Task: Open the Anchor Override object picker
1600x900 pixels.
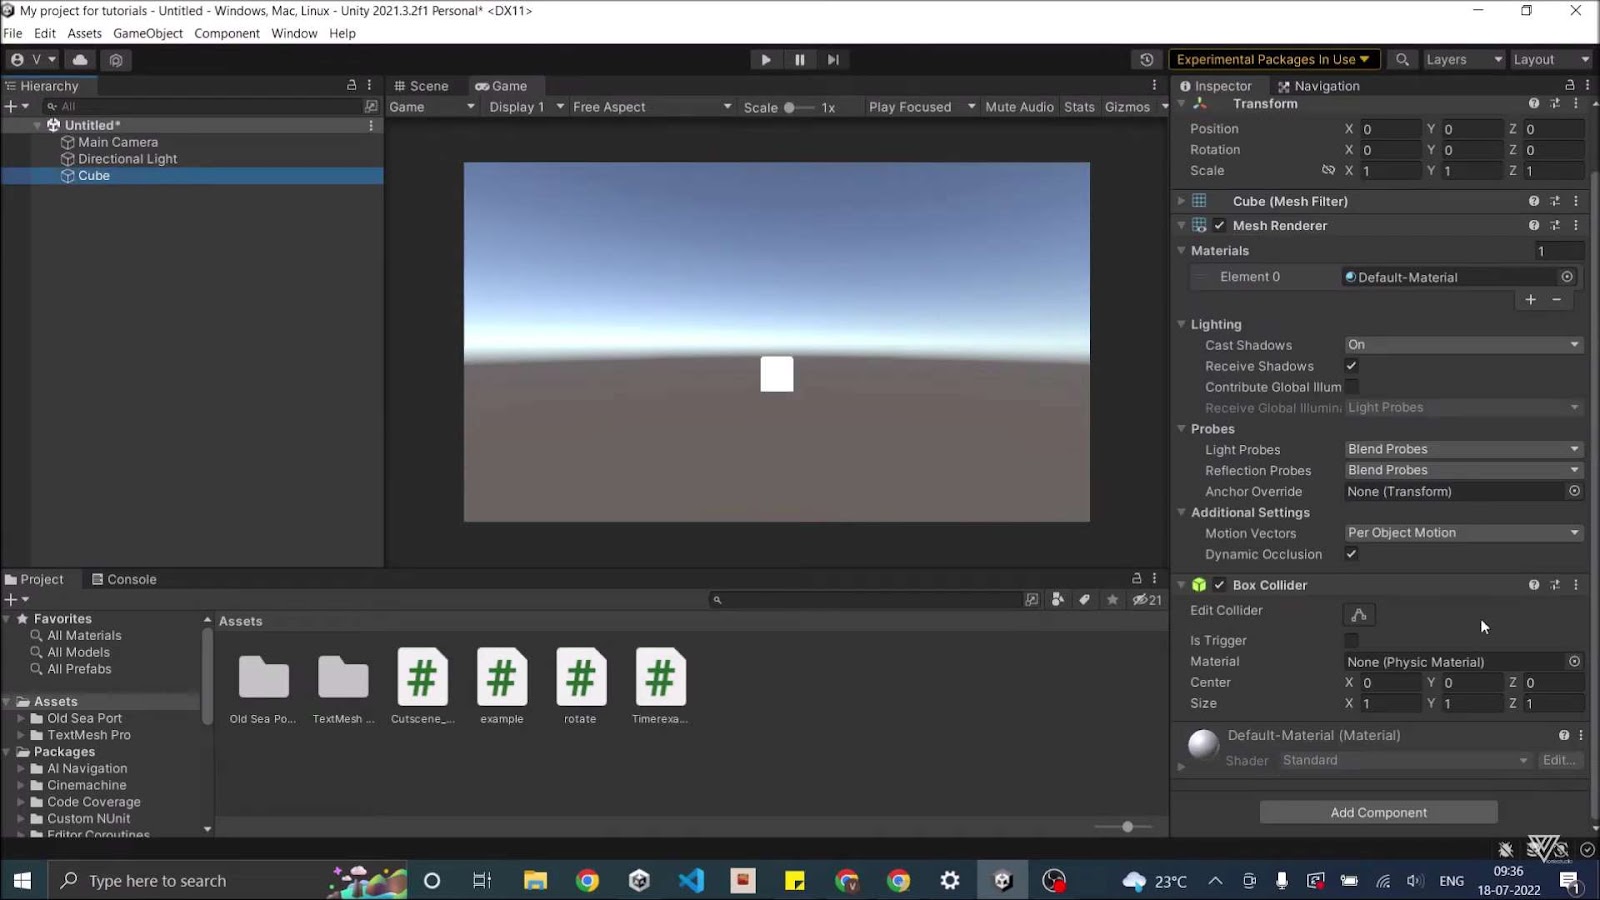Action: pyautogui.click(x=1574, y=492)
